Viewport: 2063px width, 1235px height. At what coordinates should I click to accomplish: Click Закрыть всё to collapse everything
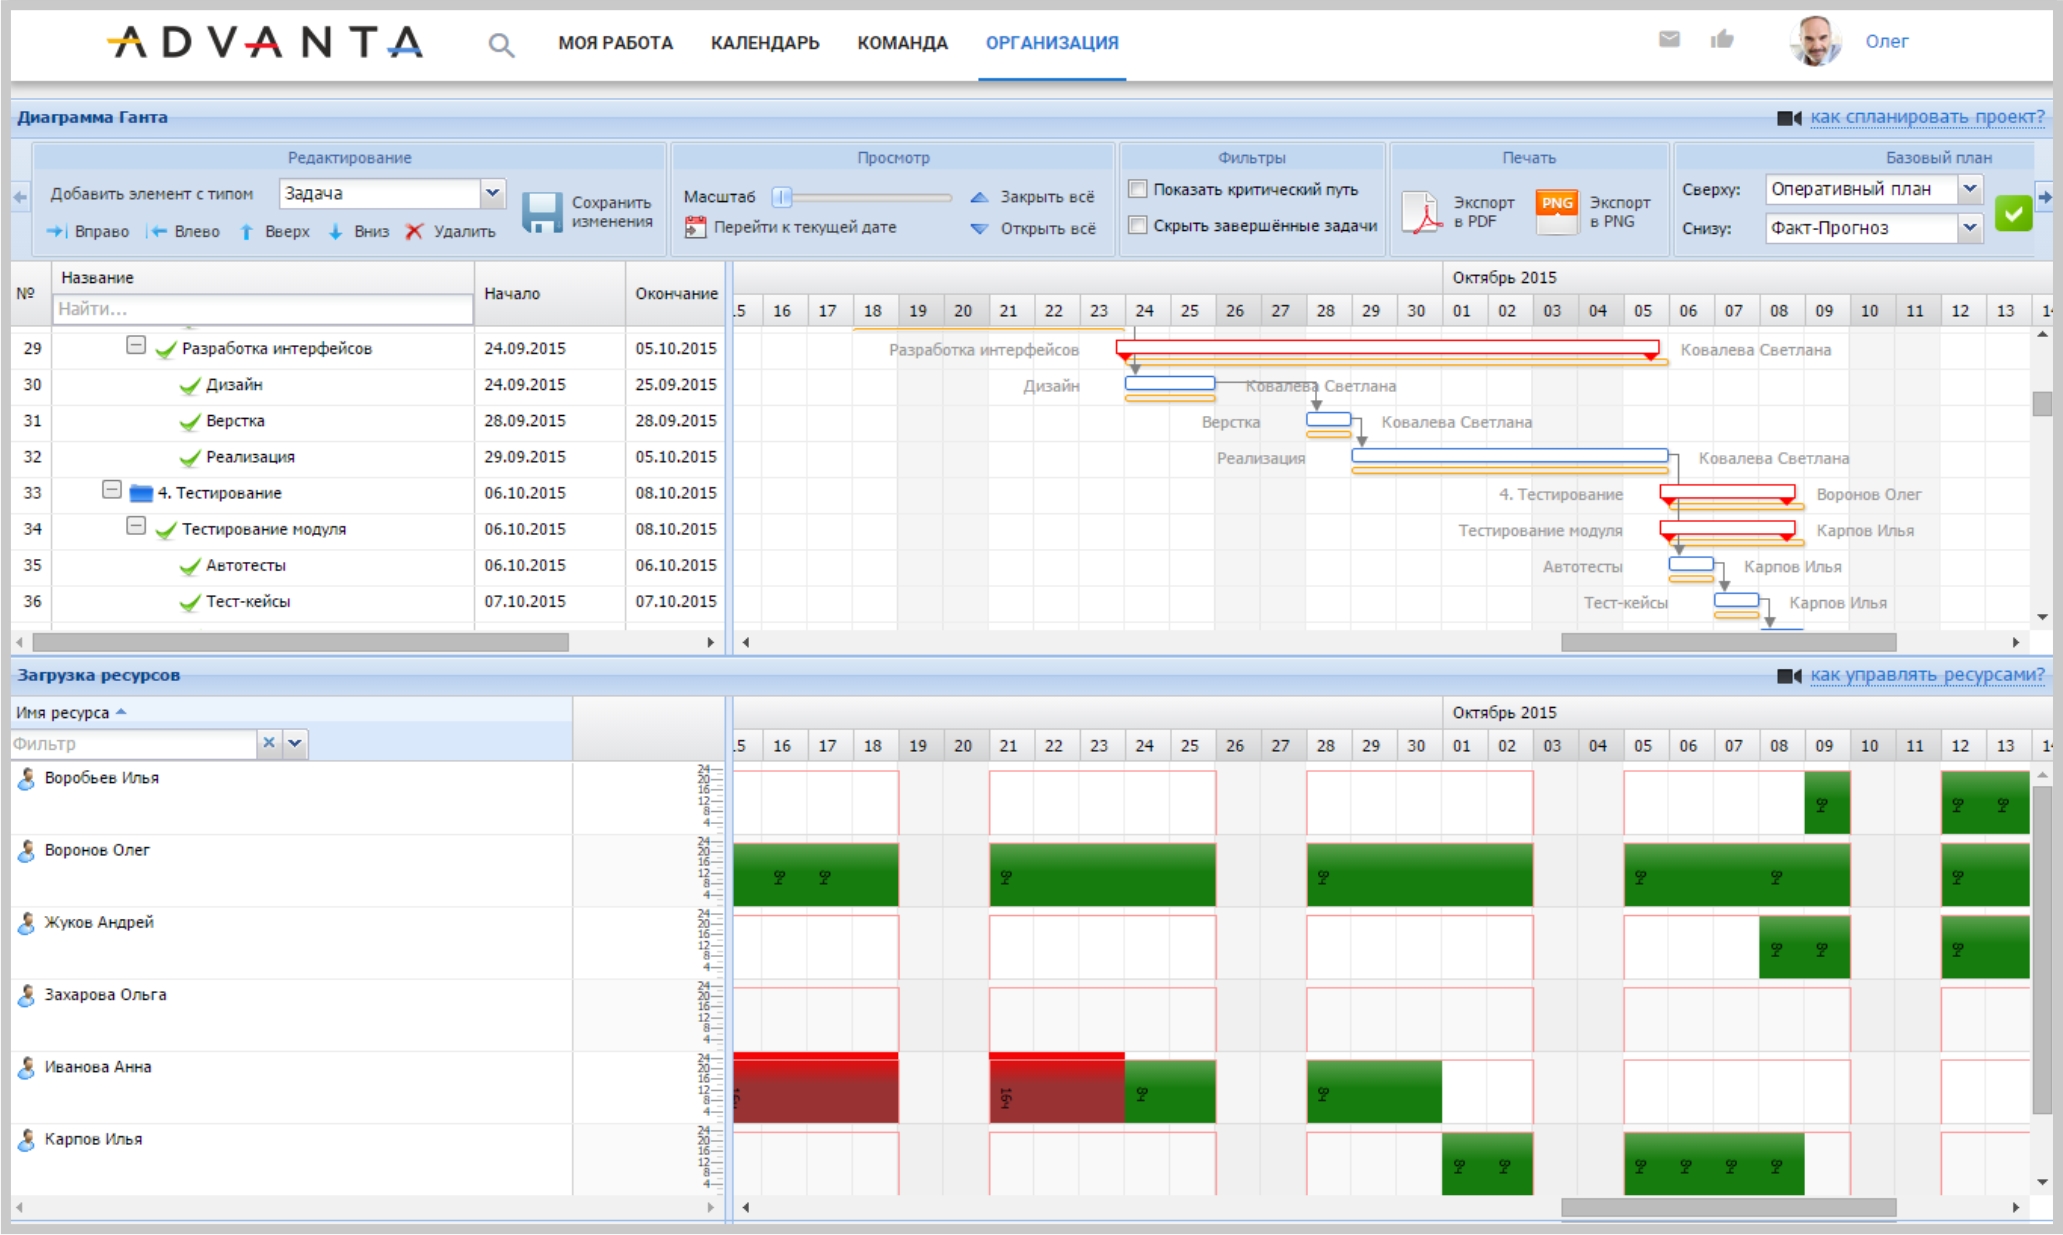[x=1033, y=197]
